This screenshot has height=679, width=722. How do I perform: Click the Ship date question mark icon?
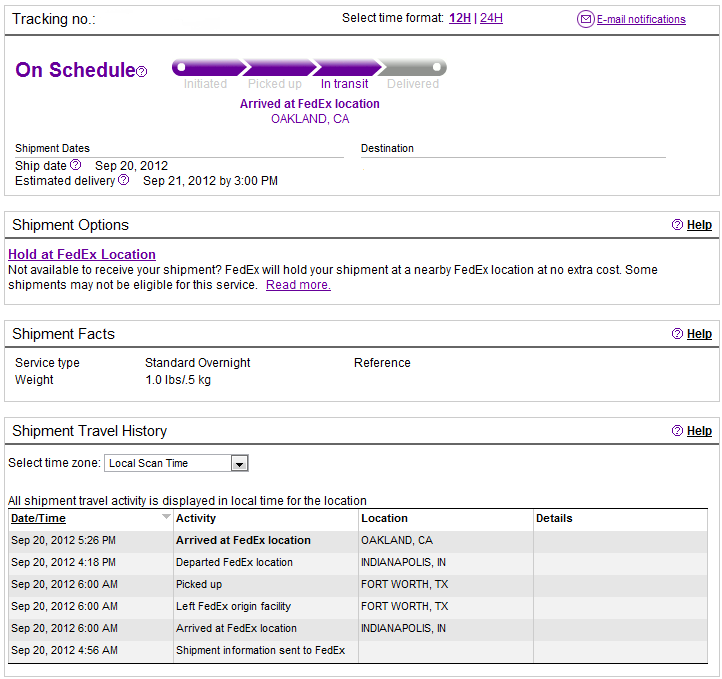pos(76,165)
